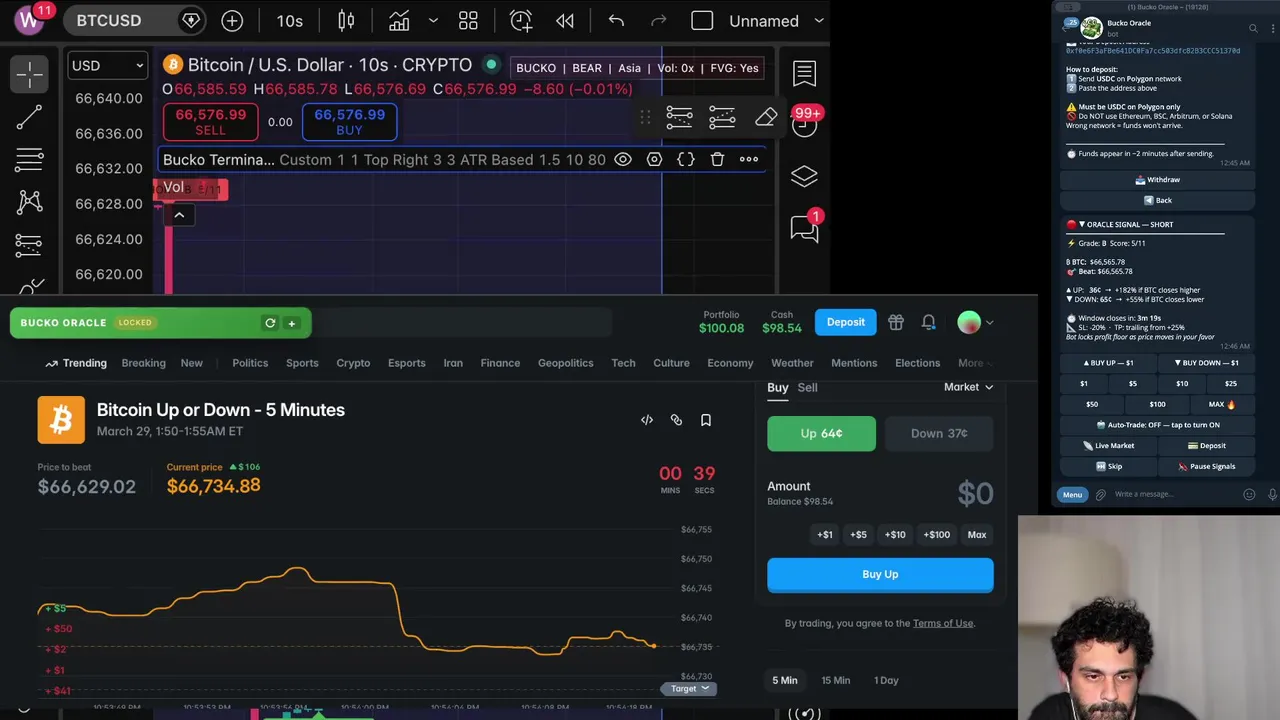
Task: Expand the indicators dropdown arrow
Action: pyautogui.click(x=433, y=21)
